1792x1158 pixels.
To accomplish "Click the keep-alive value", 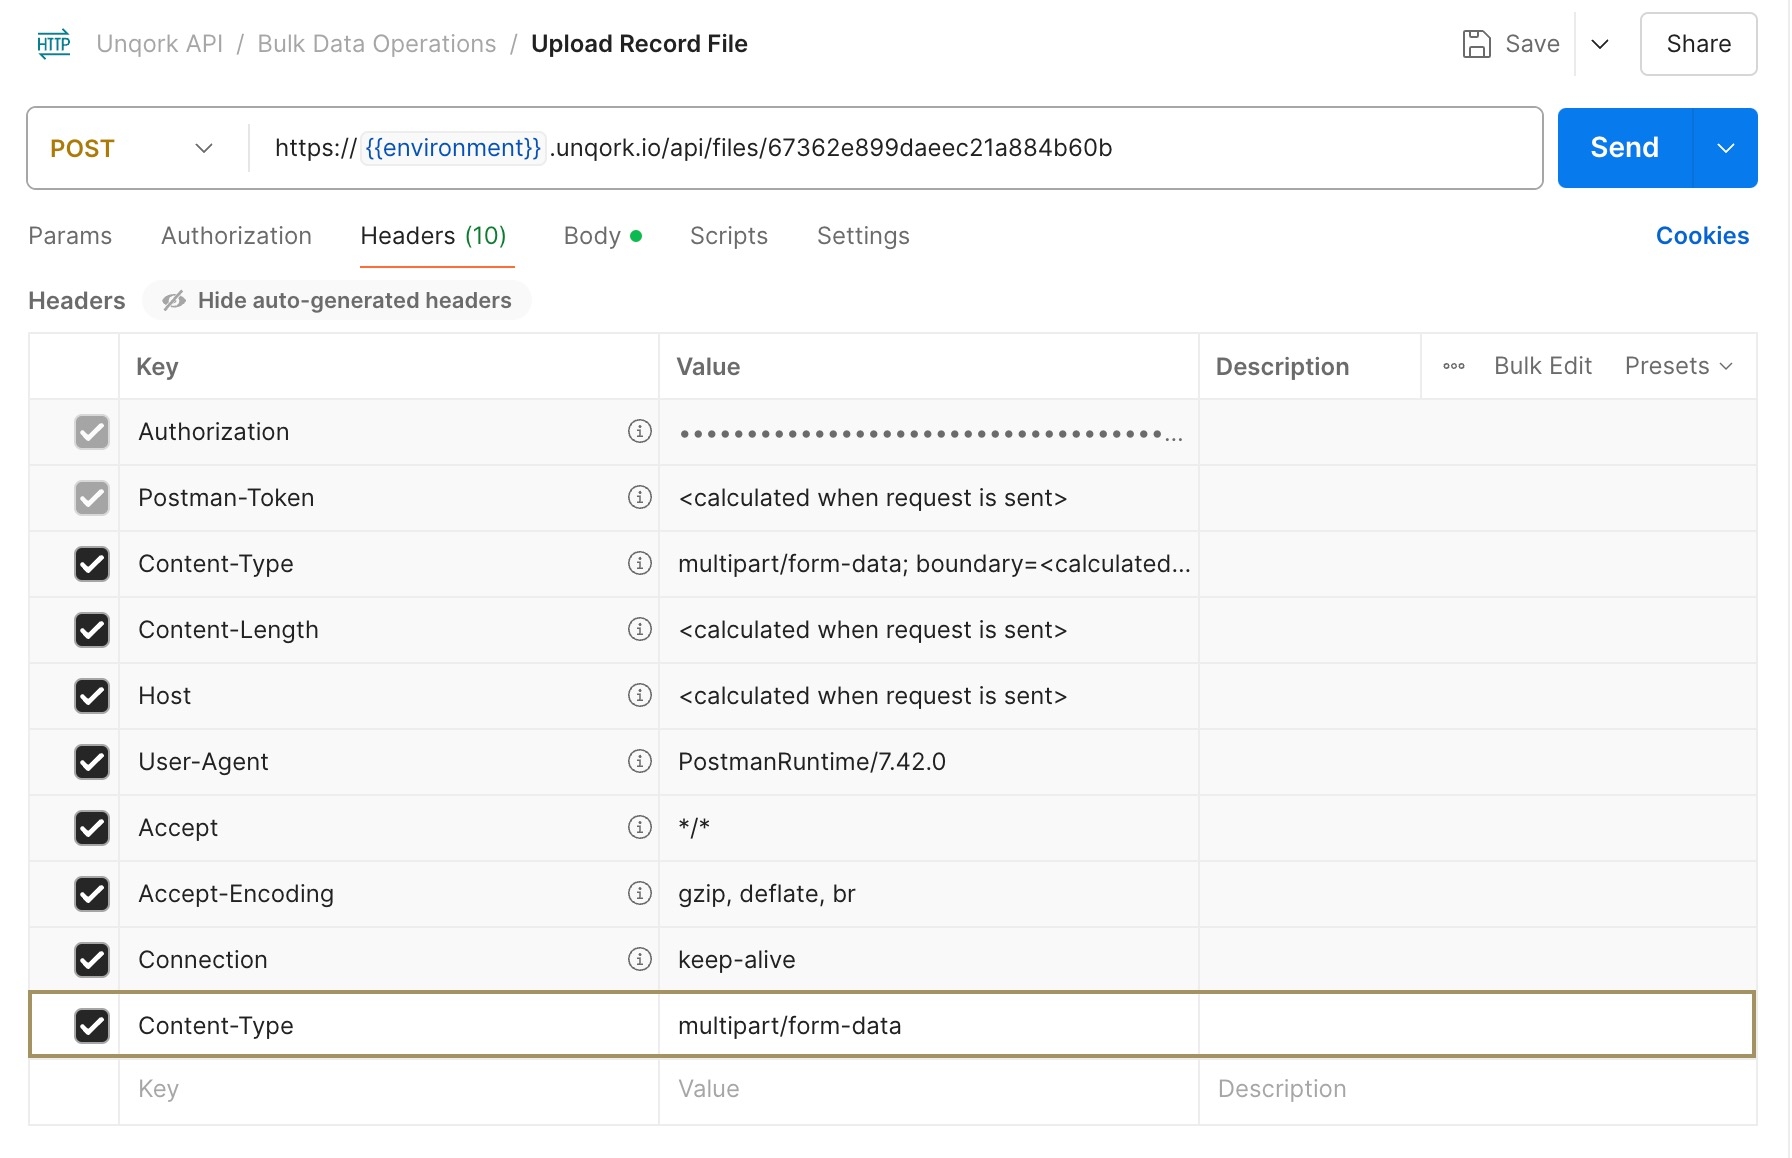I will (x=737, y=960).
